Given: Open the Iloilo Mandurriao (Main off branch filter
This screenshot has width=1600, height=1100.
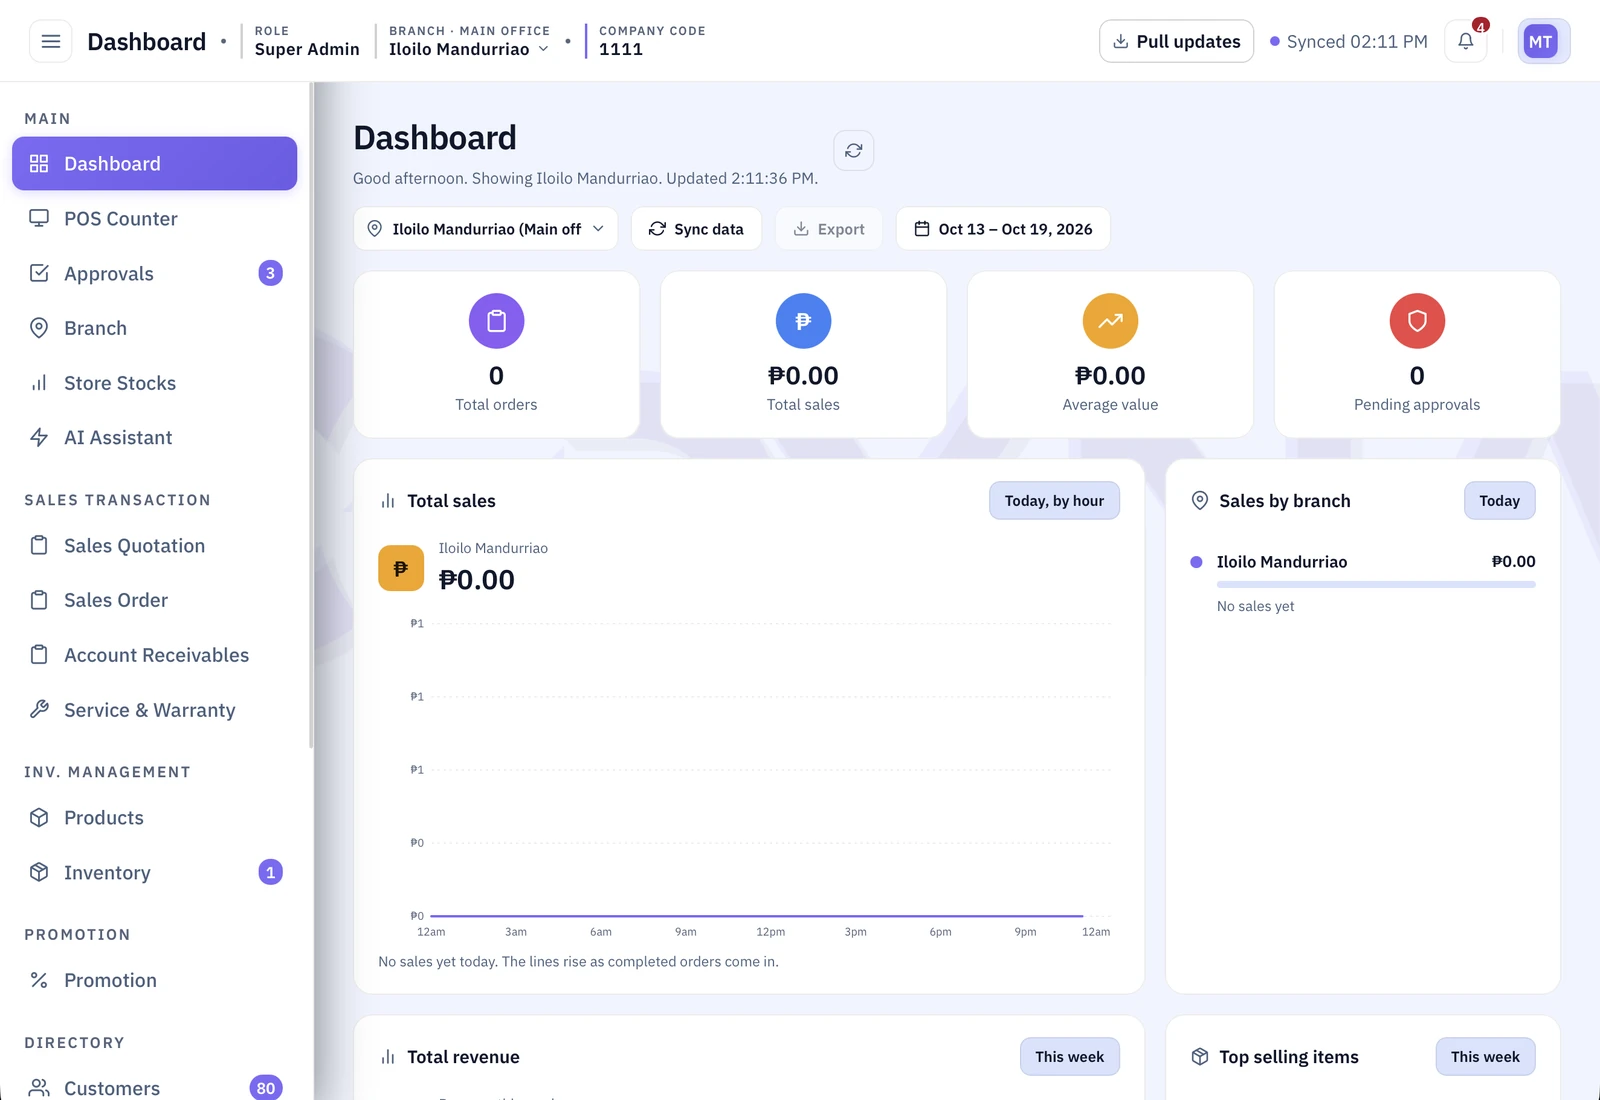Looking at the screenshot, I should [x=485, y=229].
